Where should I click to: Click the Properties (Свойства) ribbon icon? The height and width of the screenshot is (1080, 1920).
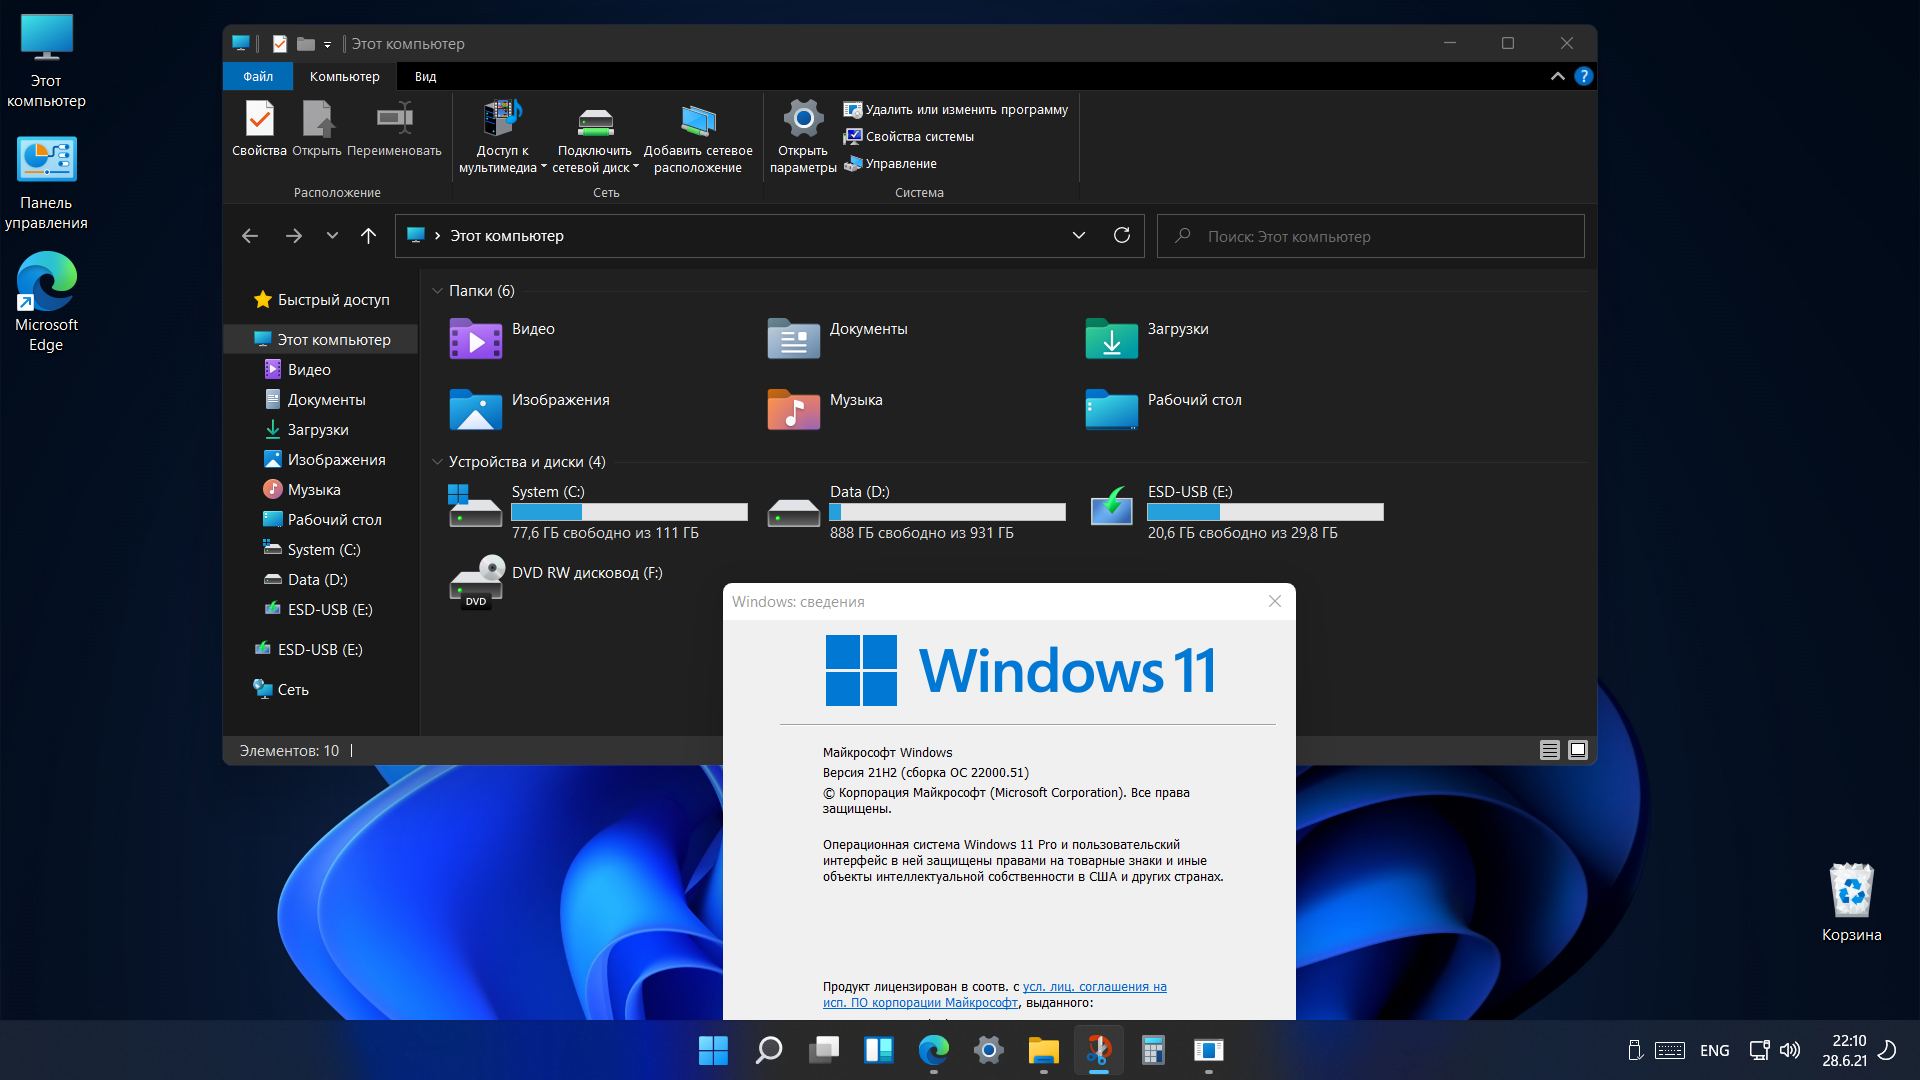259,128
